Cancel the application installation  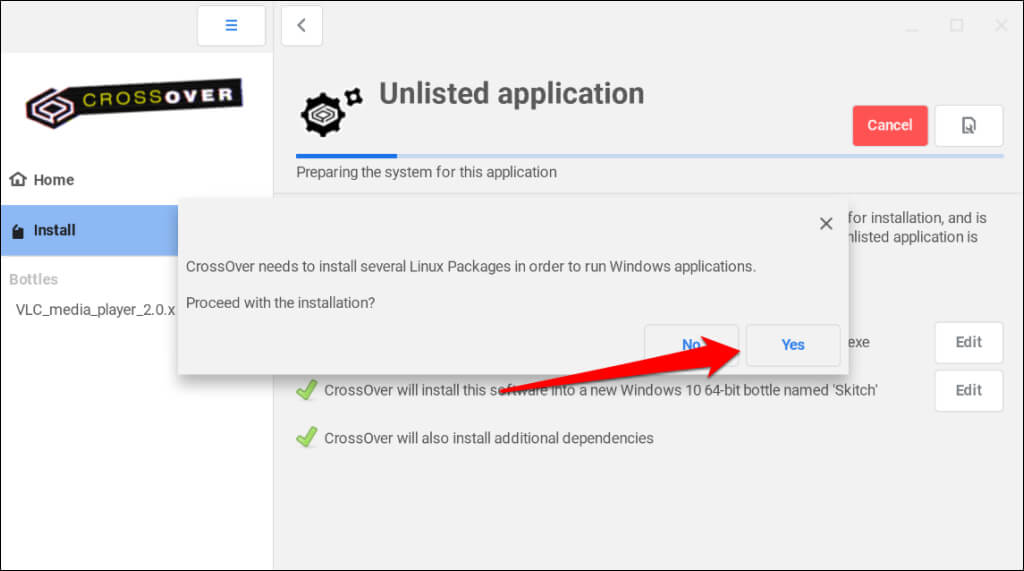click(889, 126)
